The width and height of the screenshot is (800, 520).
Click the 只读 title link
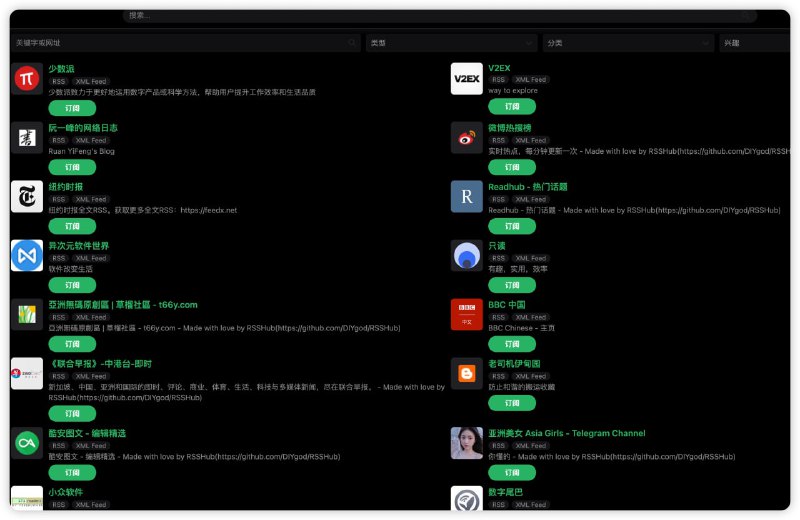[x=497, y=246]
